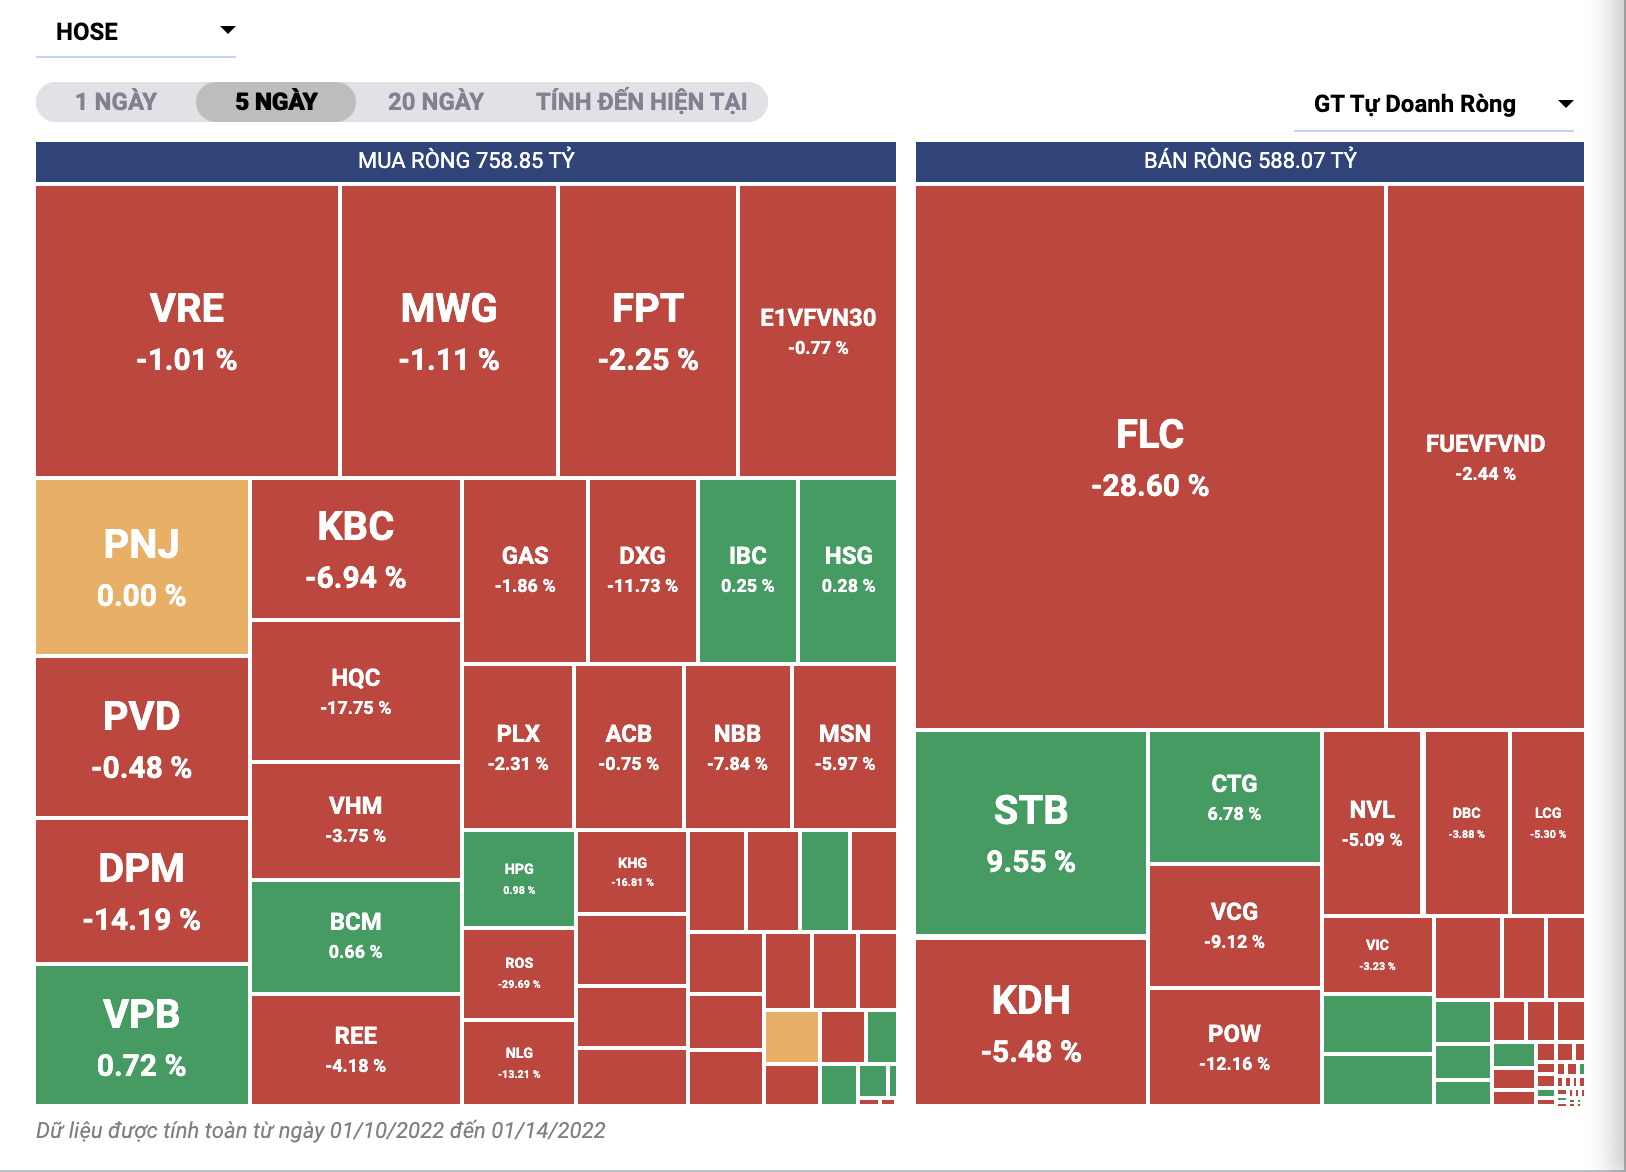Screen dimensions: 1626x1172
Task: Click the BÁN RÒNG 588.07 TỶ header
Action: 1249,161
